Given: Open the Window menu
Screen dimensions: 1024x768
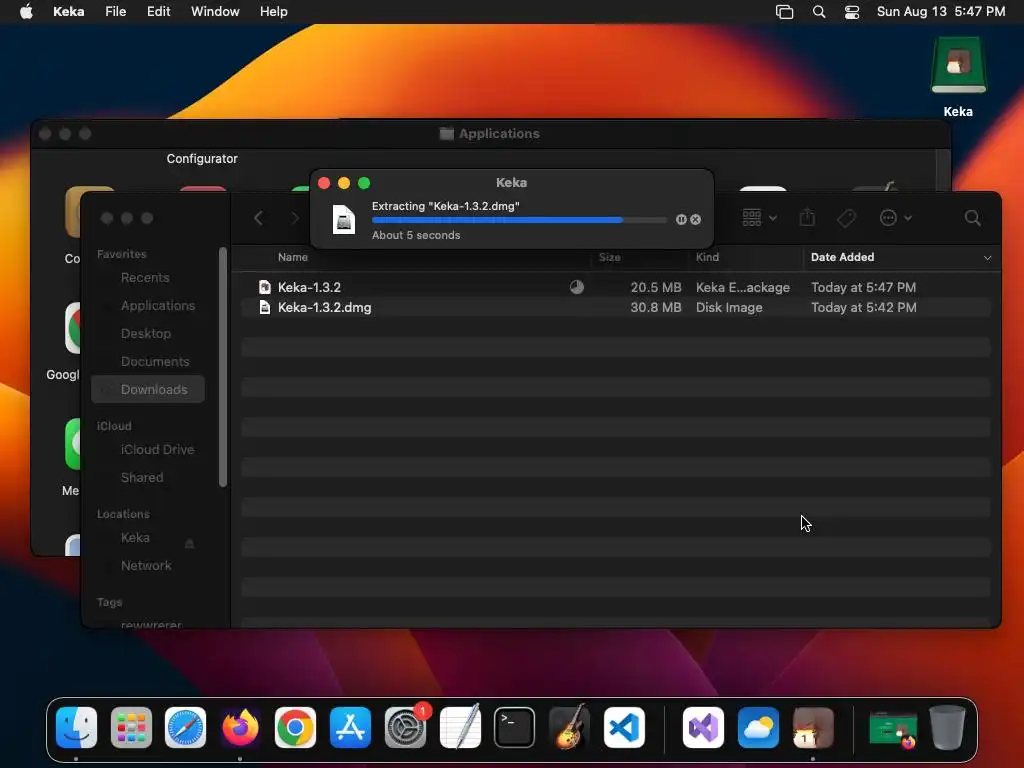Looking at the screenshot, I should click(x=215, y=12).
